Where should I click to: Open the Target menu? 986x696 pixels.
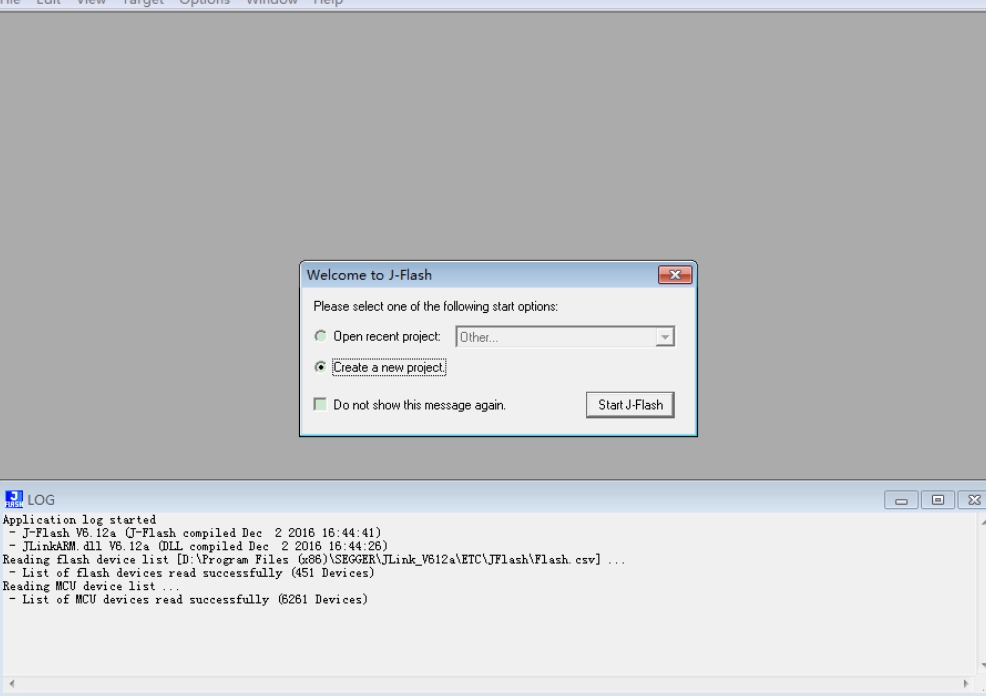tap(143, 3)
